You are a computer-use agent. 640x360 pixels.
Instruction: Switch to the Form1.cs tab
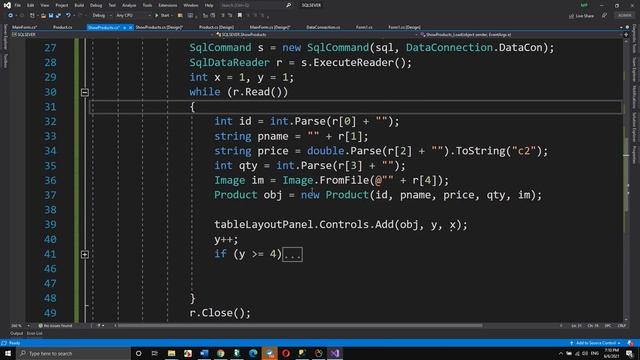tap(364, 27)
